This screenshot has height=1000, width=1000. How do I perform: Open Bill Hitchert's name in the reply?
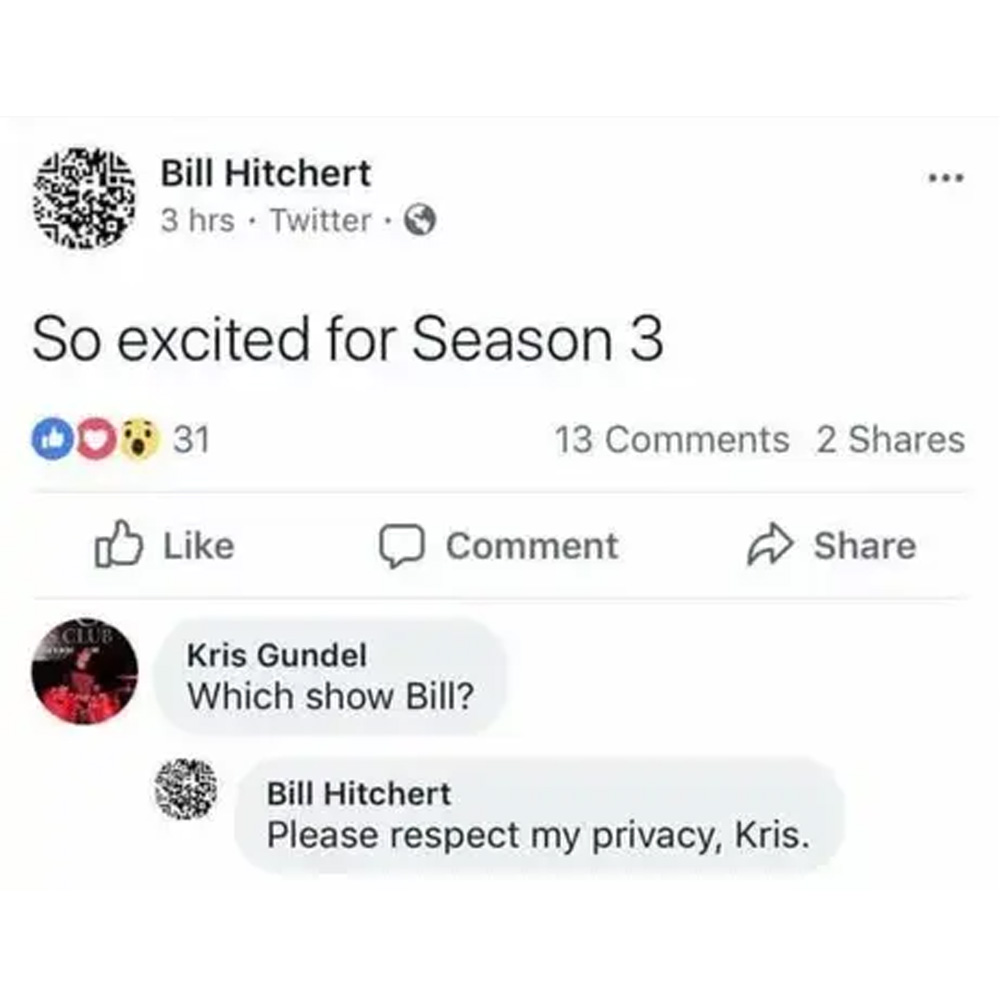359,794
